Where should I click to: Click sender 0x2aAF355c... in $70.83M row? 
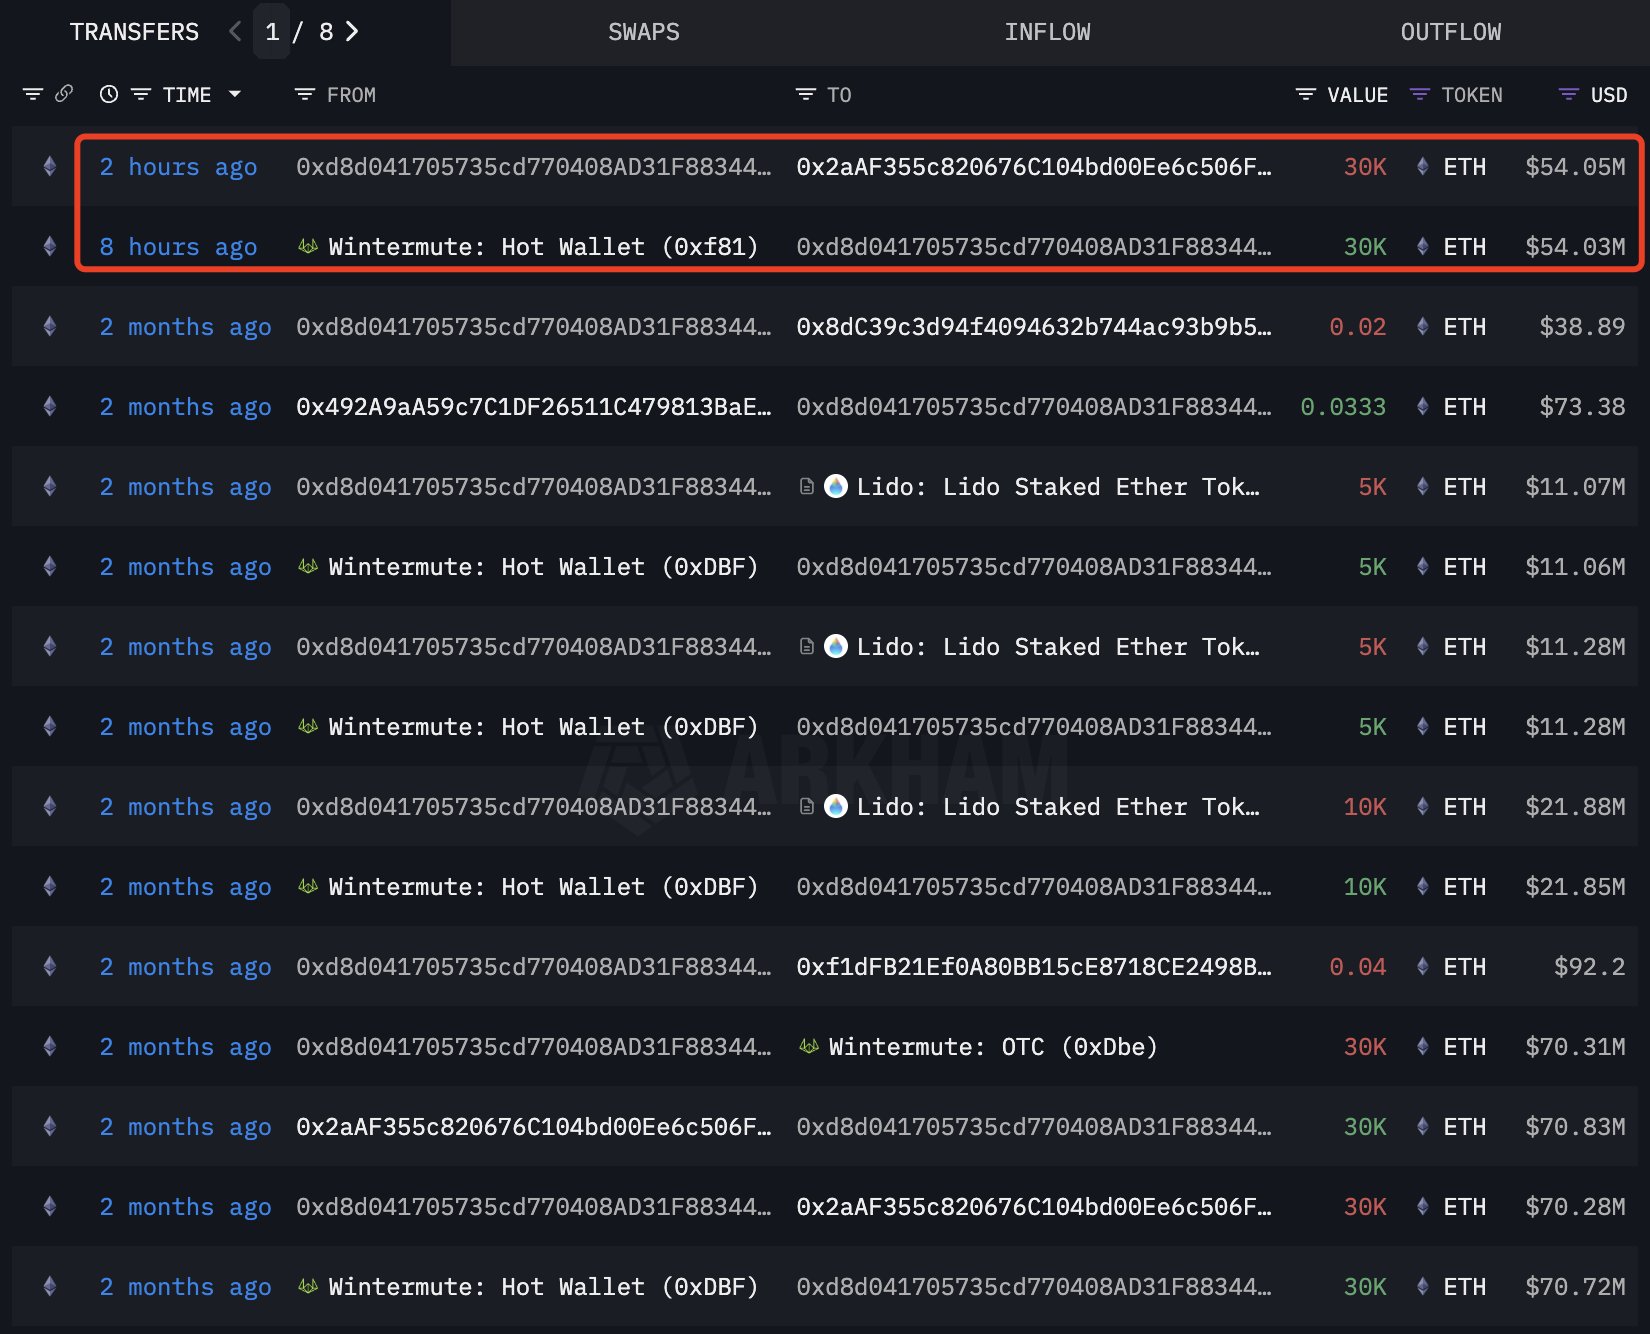pos(534,1127)
